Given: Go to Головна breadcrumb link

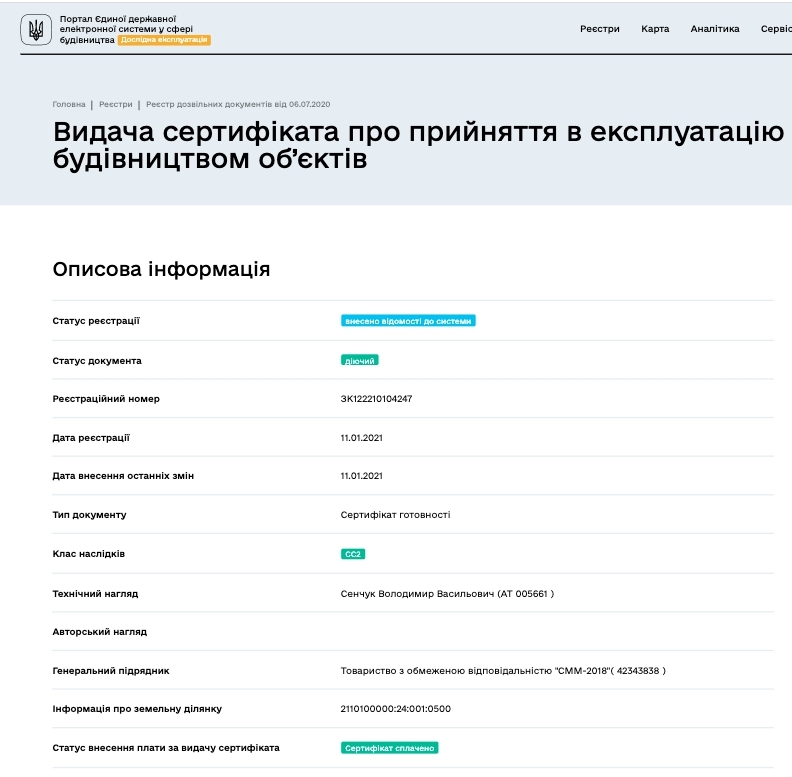Looking at the screenshot, I should click(69, 104).
